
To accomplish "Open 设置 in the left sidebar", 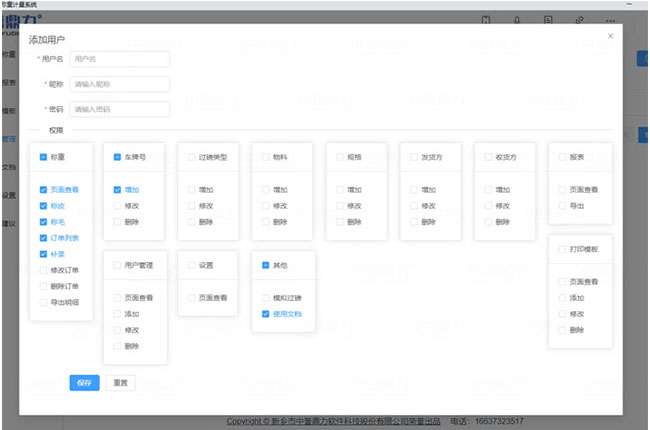I will [8, 195].
